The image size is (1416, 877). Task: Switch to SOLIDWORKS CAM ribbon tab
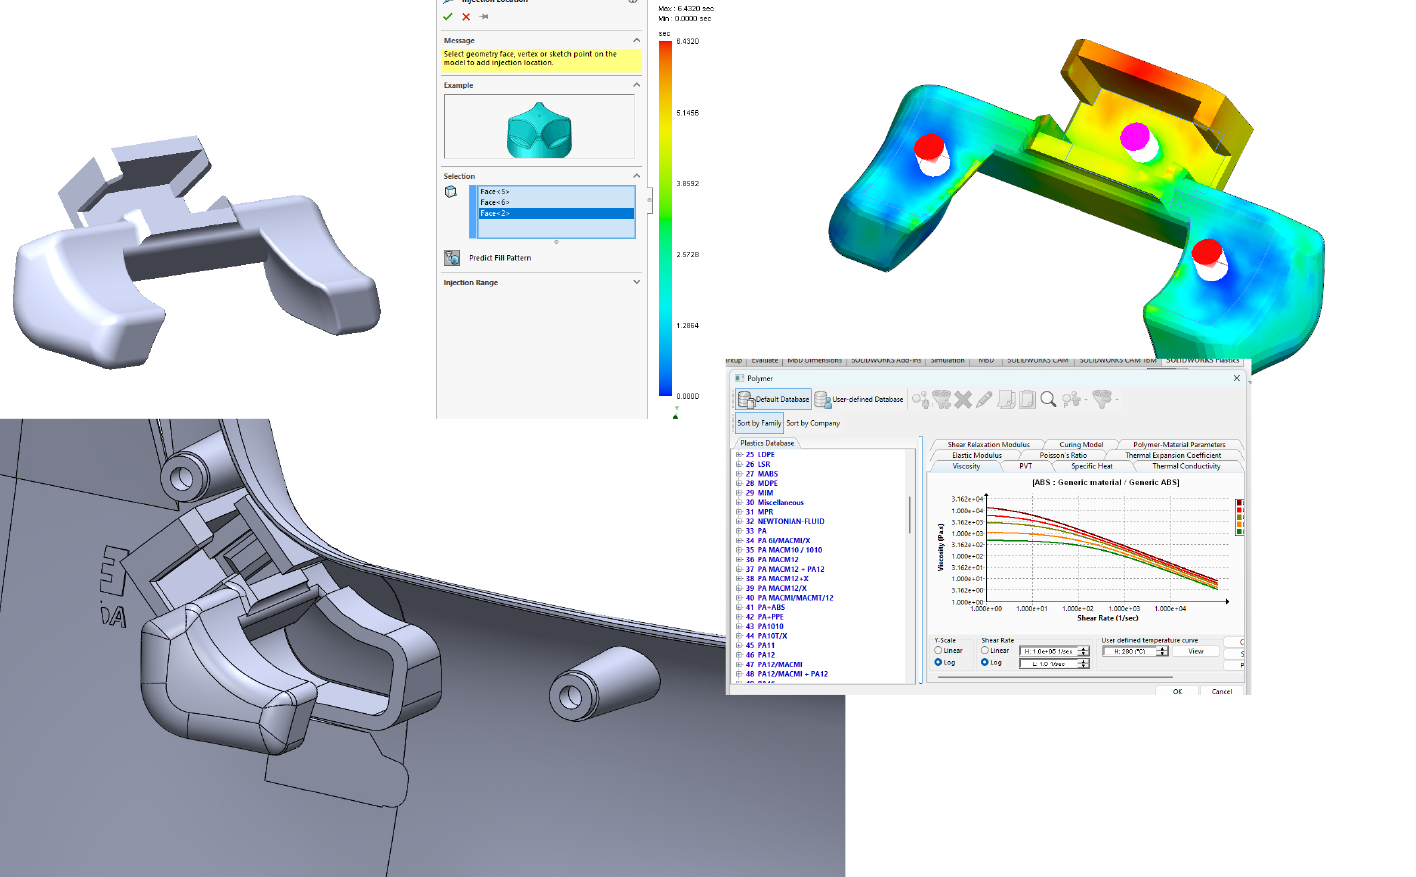1038,361
